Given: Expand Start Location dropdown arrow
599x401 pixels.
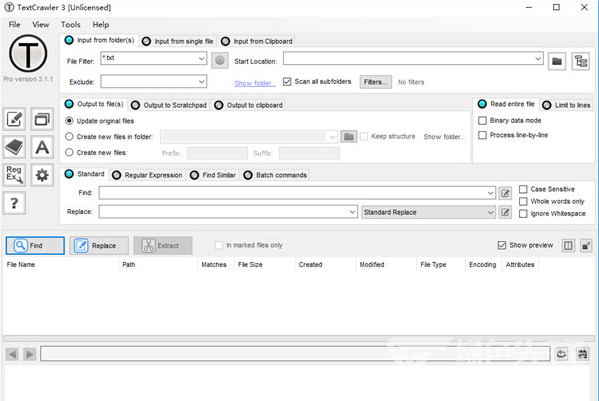Looking at the screenshot, I should click(538, 58).
